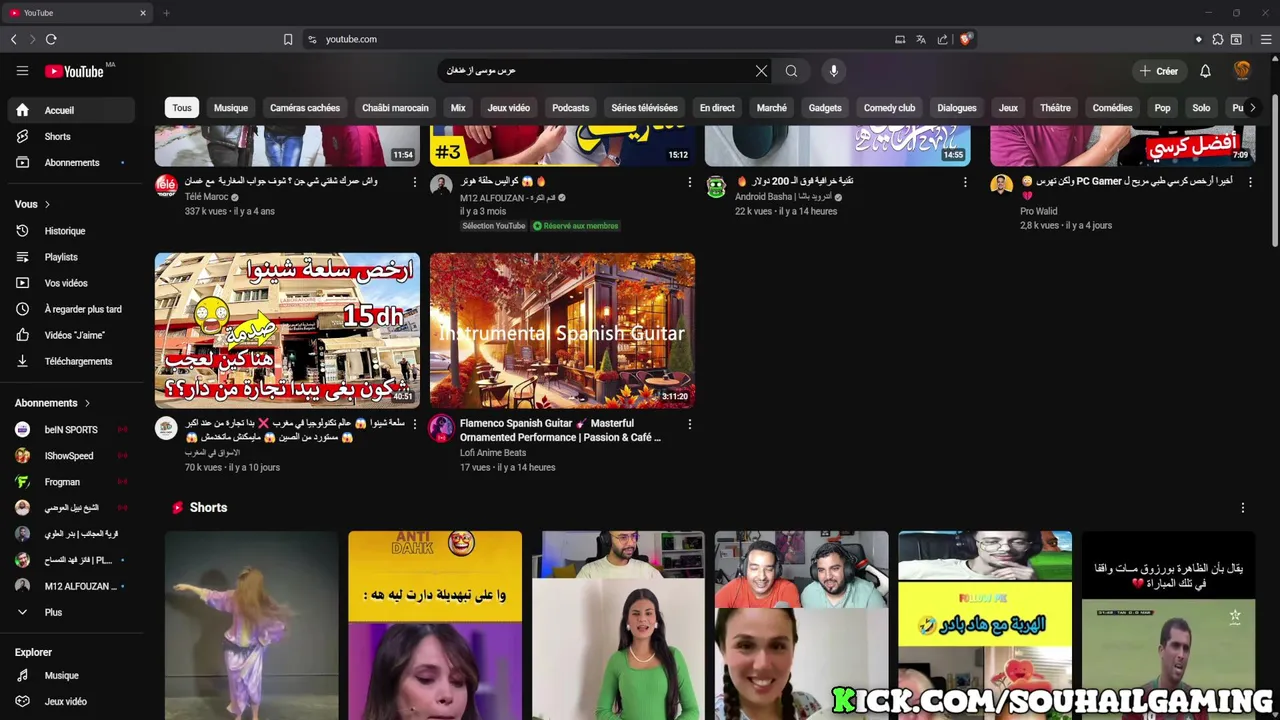Select the Chaâbi marocain filter chip

(x=395, y=108)
